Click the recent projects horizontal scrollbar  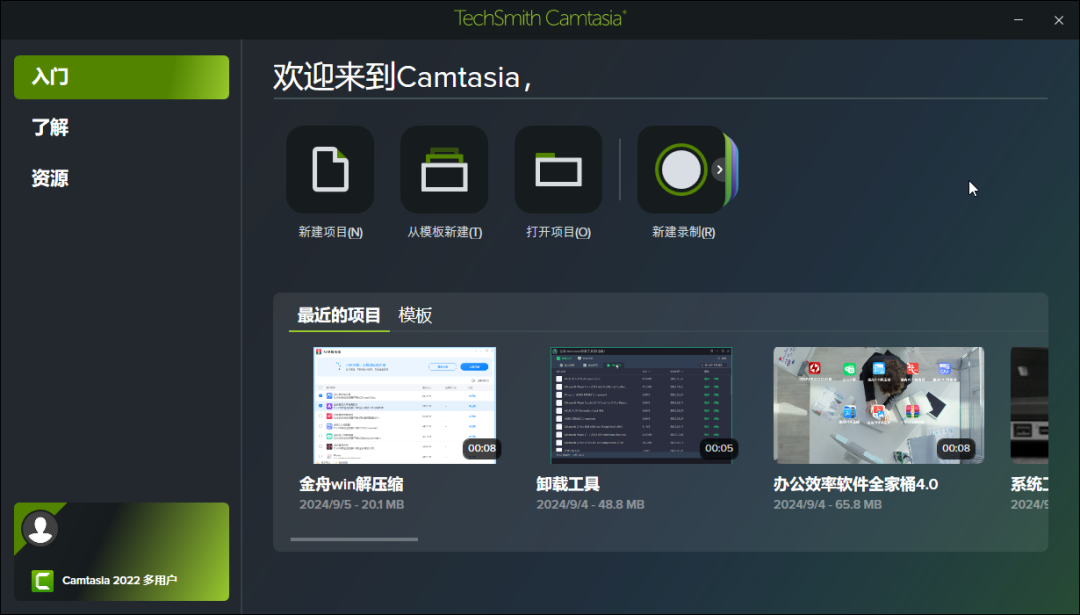(x=354, y=539)
